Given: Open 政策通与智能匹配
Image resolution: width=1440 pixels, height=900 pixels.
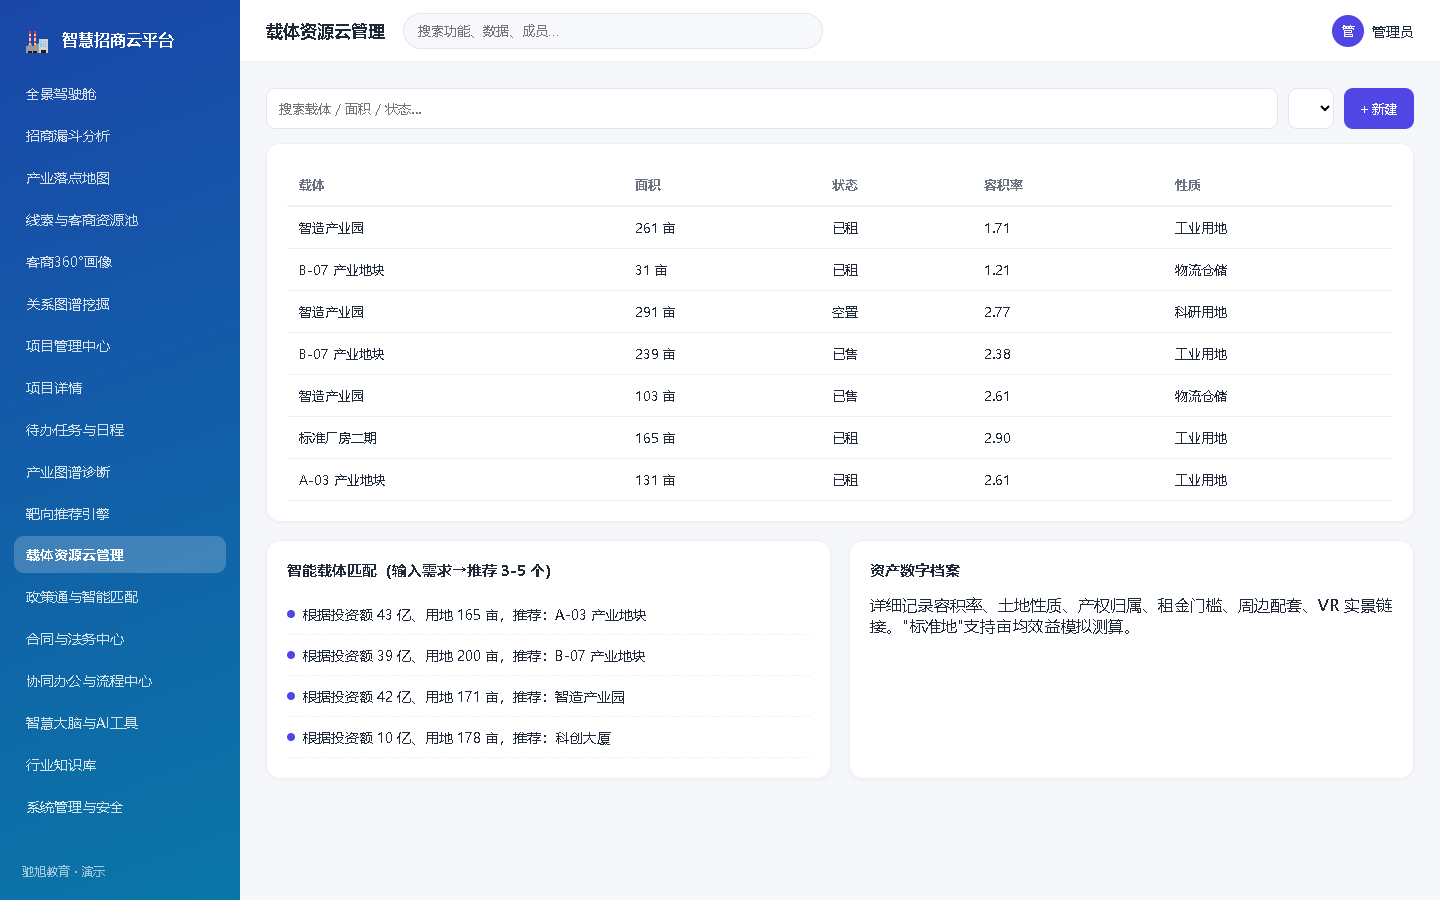Looking at the screenshot, I should click(120, 597).
